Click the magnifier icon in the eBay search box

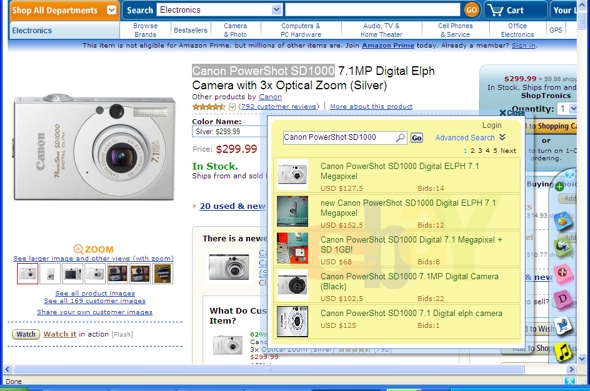tap(400, 138)
